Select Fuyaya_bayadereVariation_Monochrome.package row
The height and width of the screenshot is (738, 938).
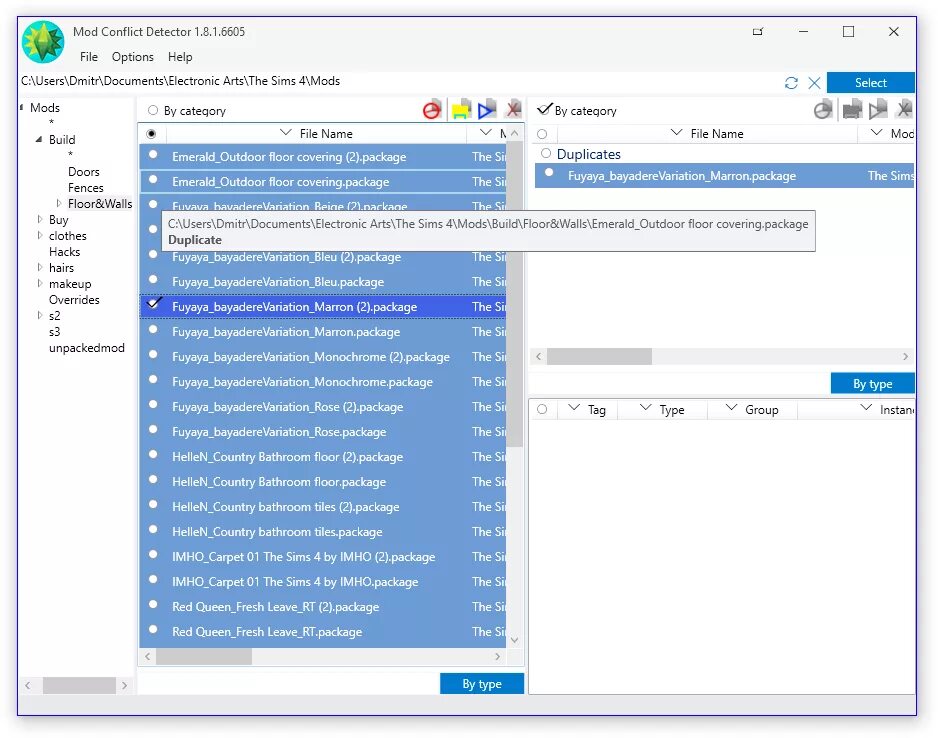[323, 382]
